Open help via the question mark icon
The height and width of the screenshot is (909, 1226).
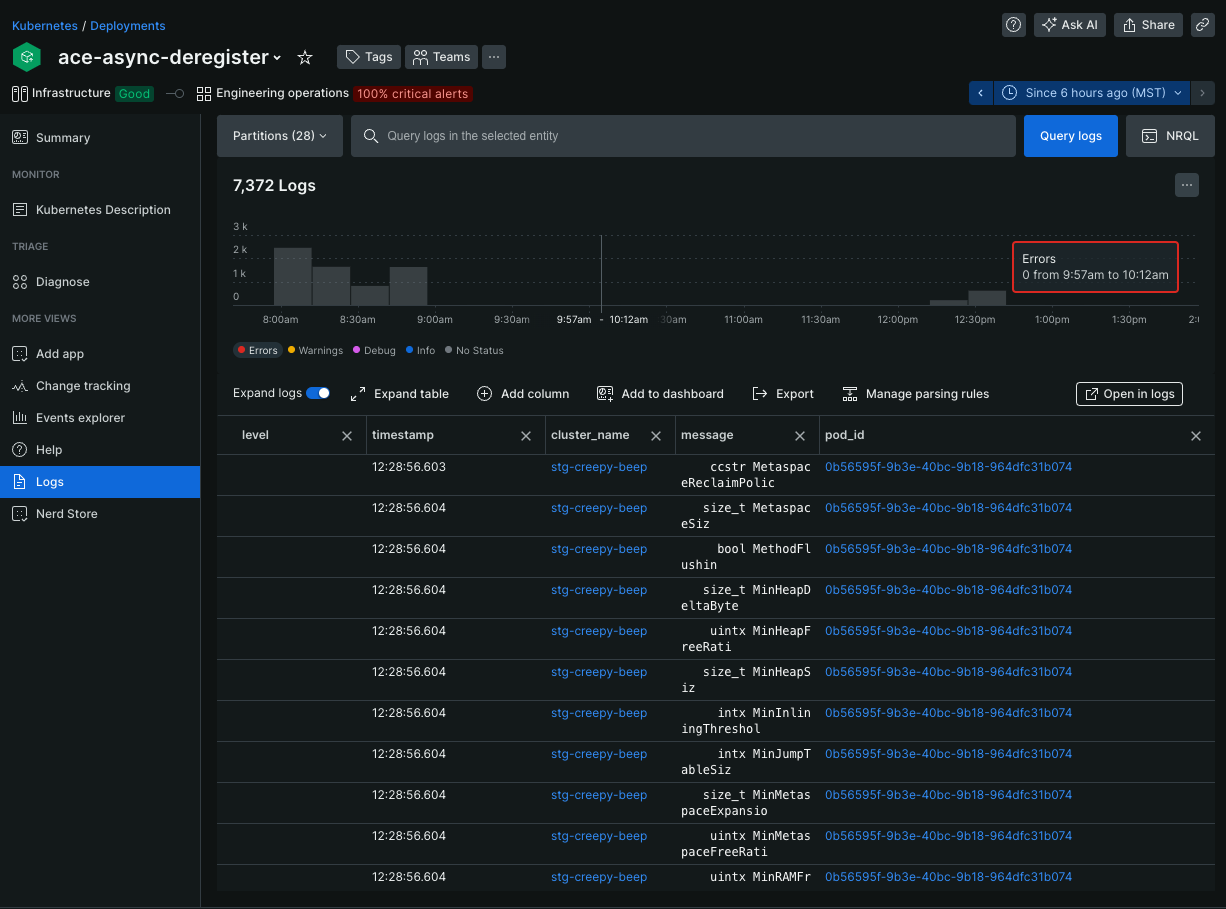point(1013,24)
